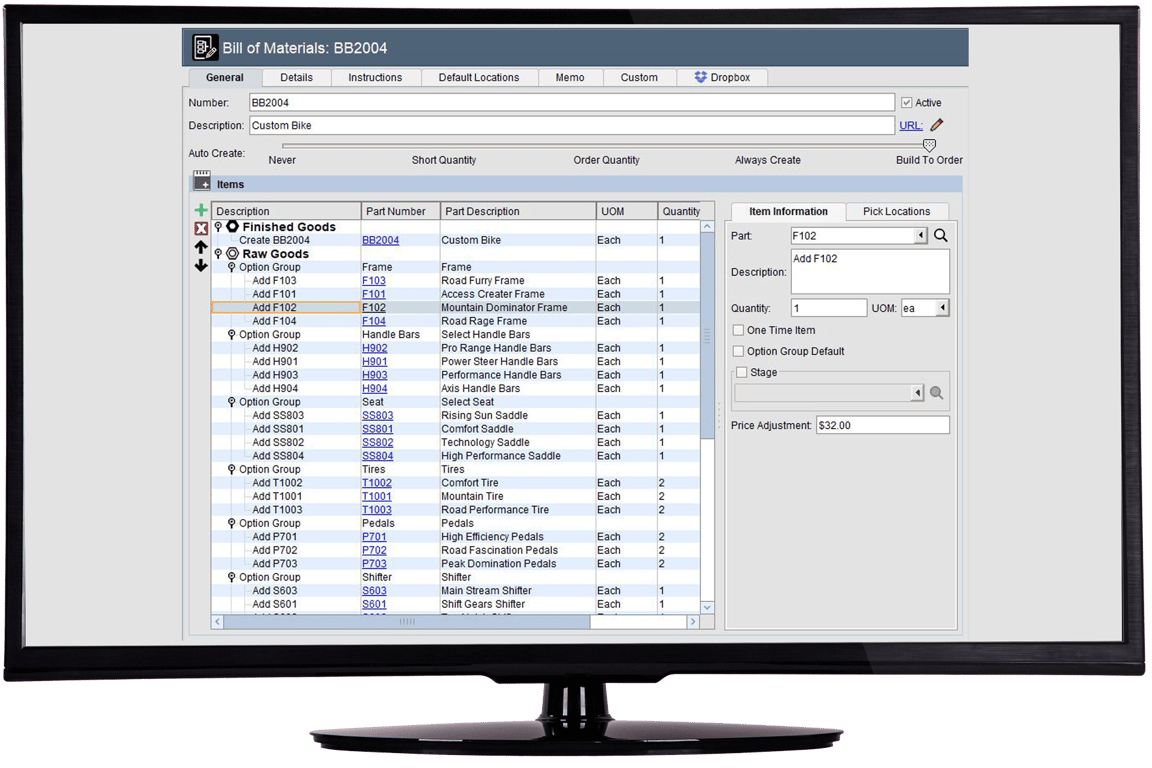Check the Option Group Default box
1152x768 pixels.
(739, 351)
